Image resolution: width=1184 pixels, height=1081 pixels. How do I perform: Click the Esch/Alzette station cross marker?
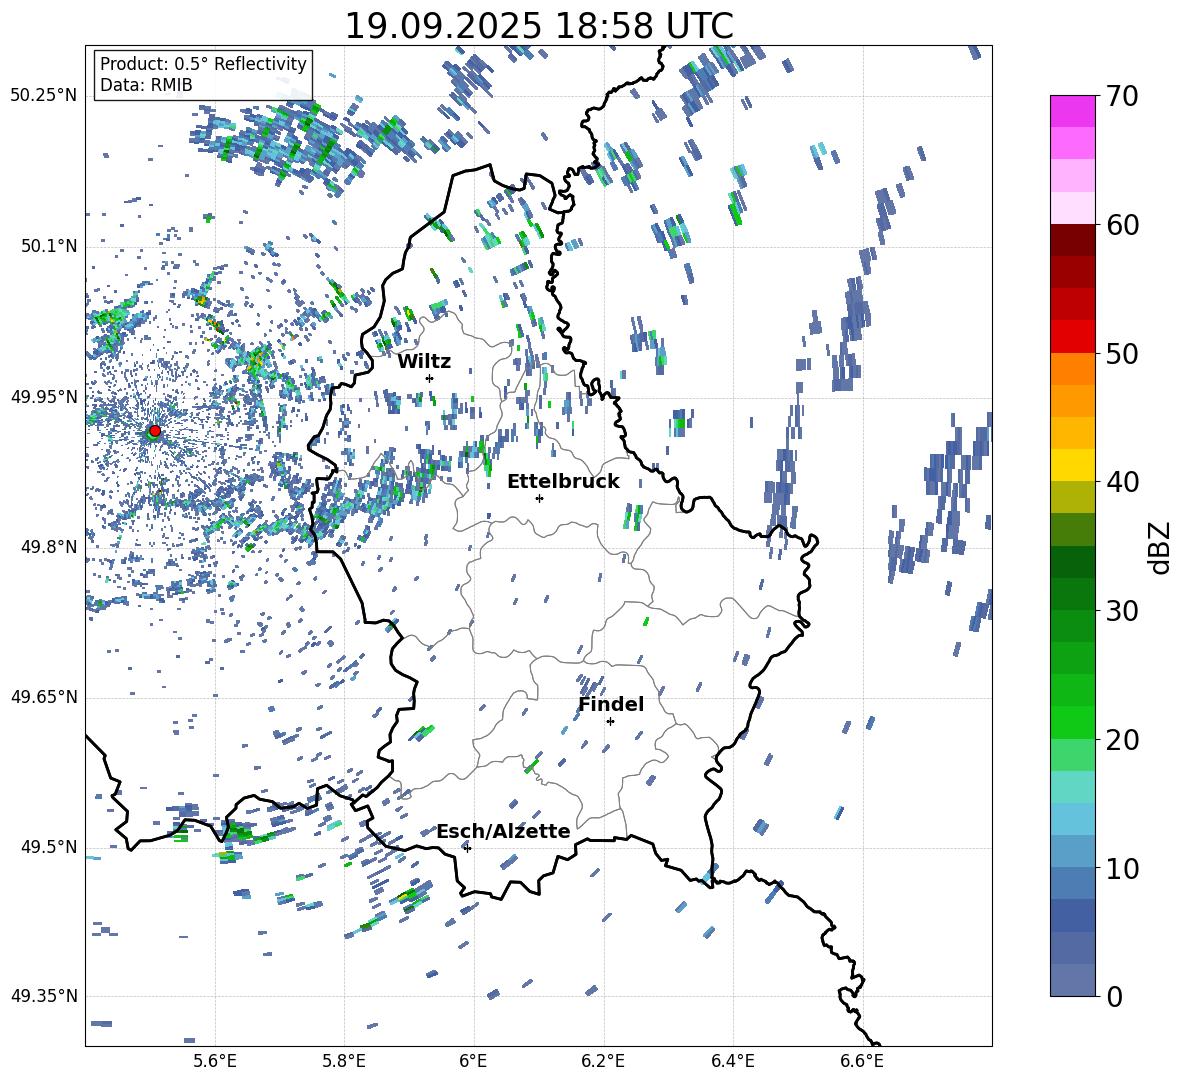click(467, 848)
